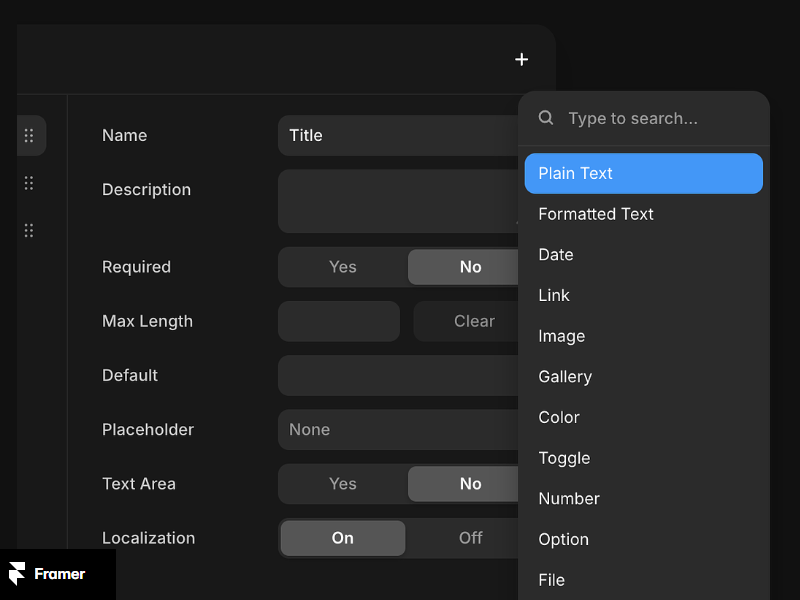Viewport: 800px width, 600px height.
Task: Turn Localization Off
Action: 468,538
